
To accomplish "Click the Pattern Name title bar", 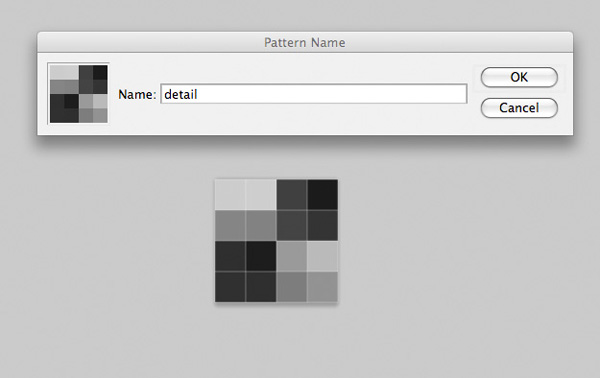I will point(305,42).
